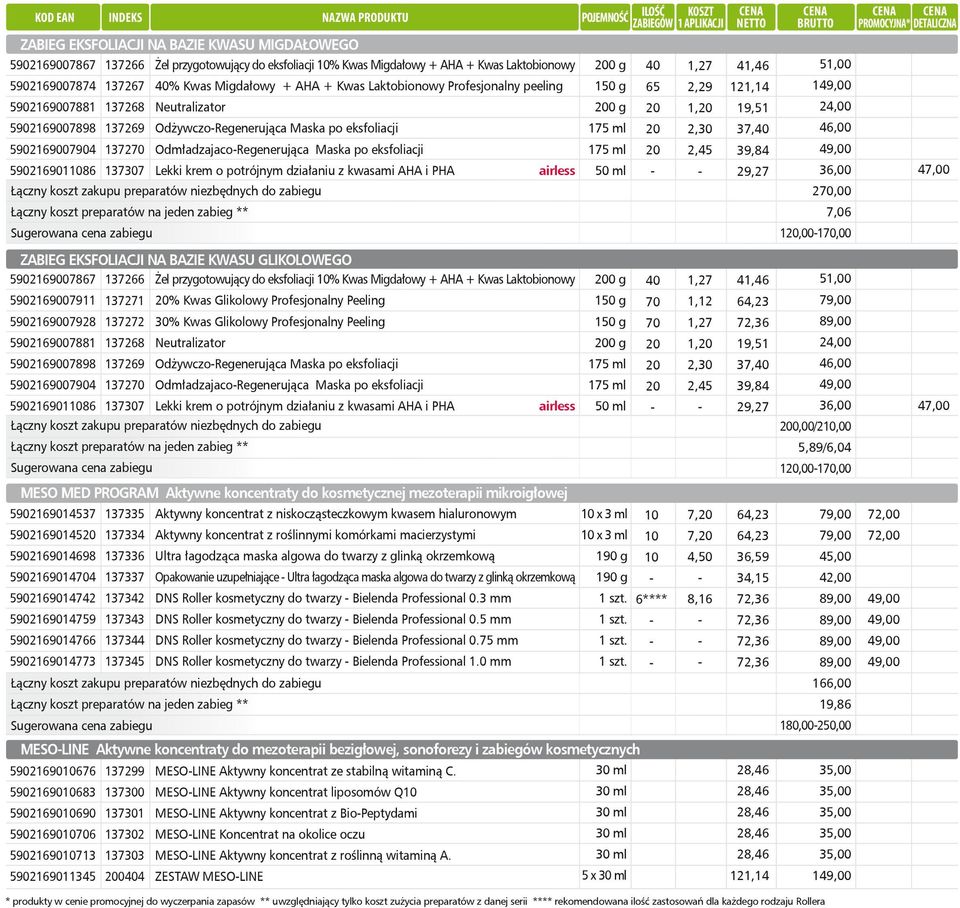Click the CENA BRUTTO column header
Viewport: 960px width, 908px height.
[816, 17]
